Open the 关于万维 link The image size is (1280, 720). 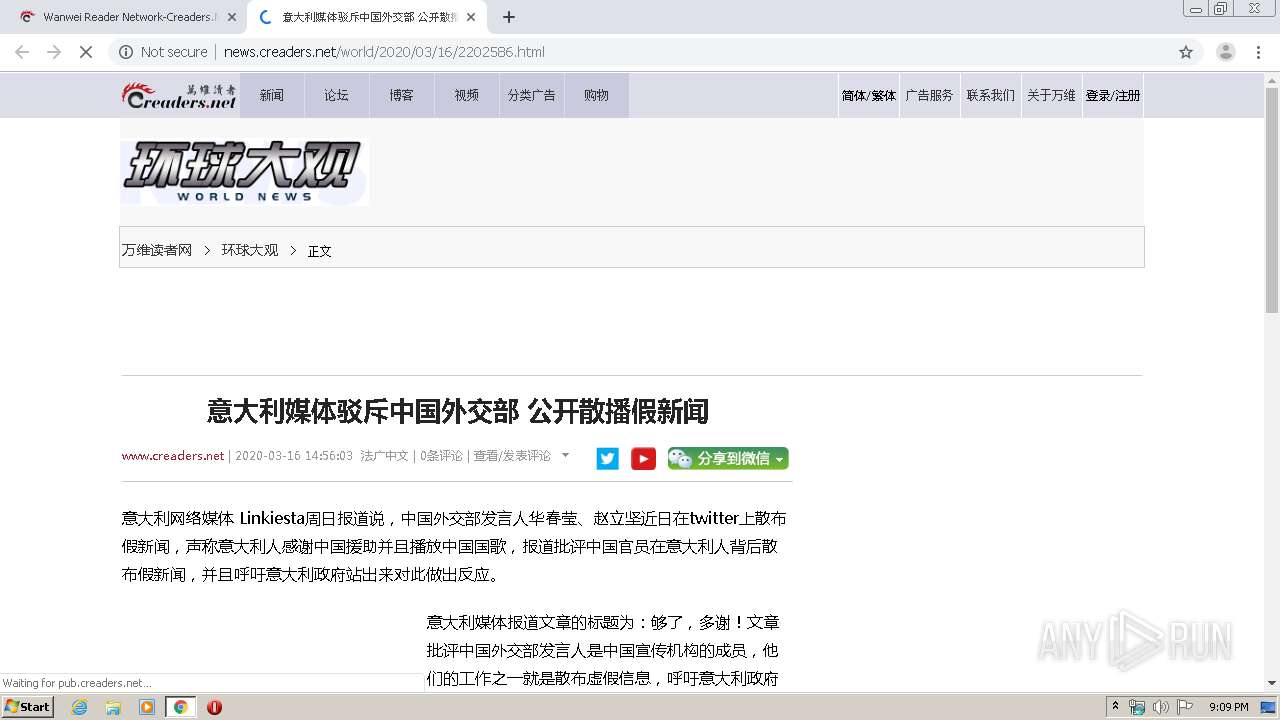pyautogui.click(x=1052, y=96)
